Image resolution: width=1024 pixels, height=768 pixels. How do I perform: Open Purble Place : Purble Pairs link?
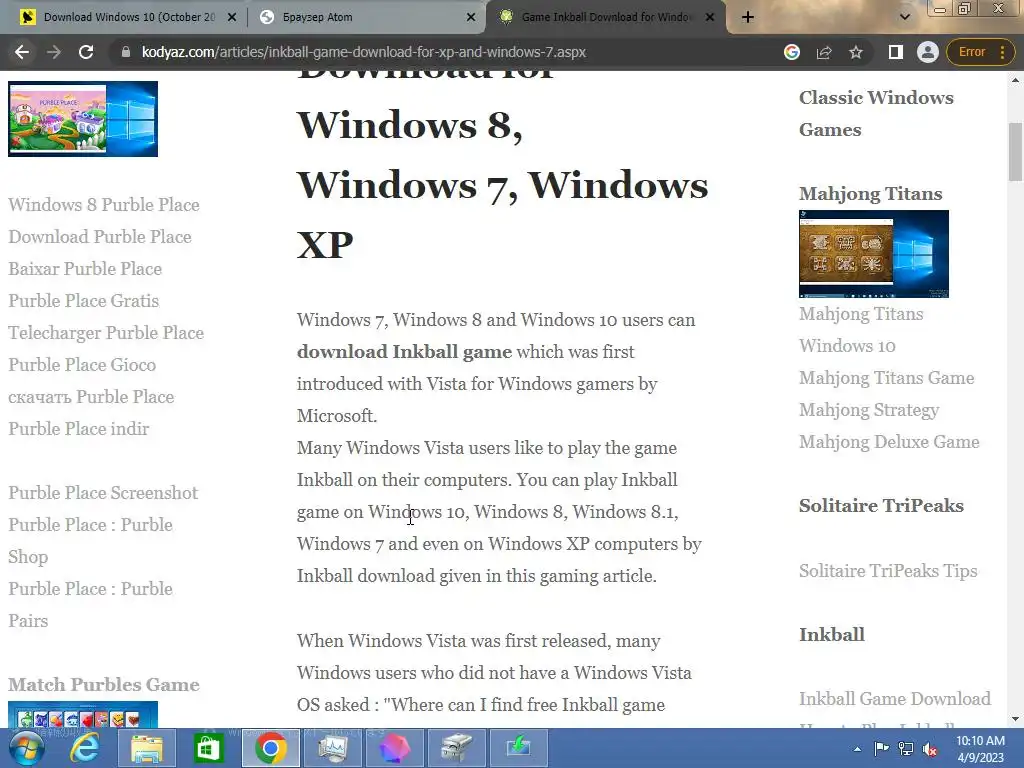coord(91,604)
